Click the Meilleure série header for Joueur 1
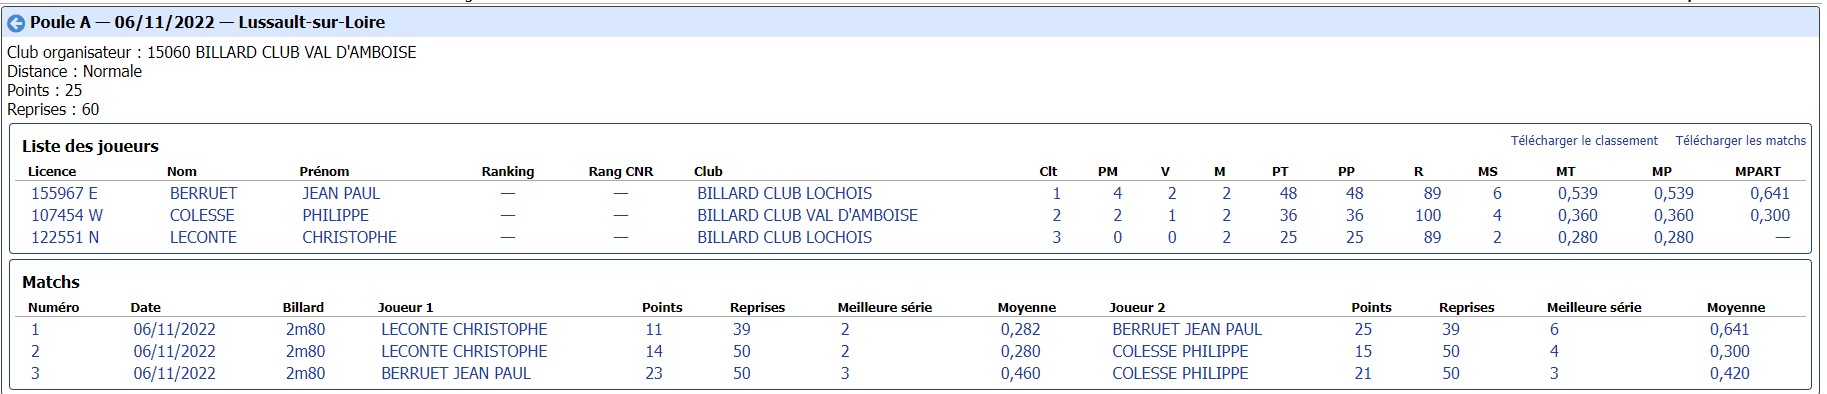 [884, 307]
